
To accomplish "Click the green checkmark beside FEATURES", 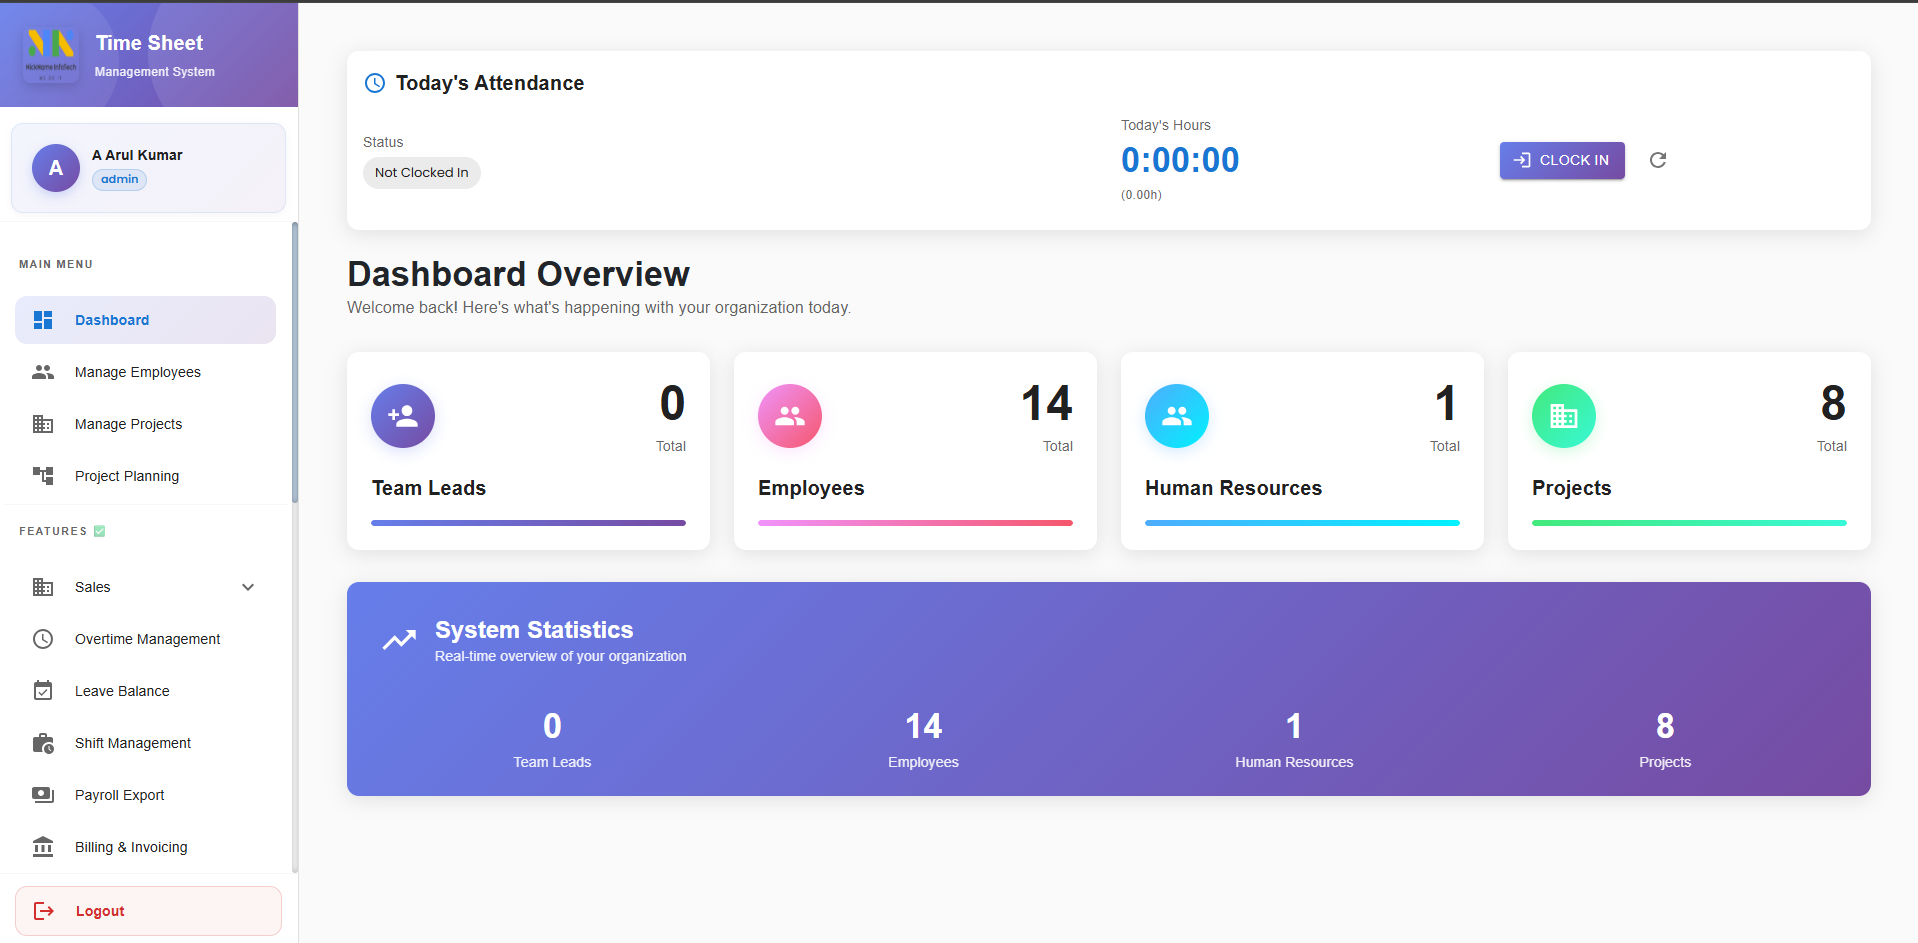I will (99, 530).
